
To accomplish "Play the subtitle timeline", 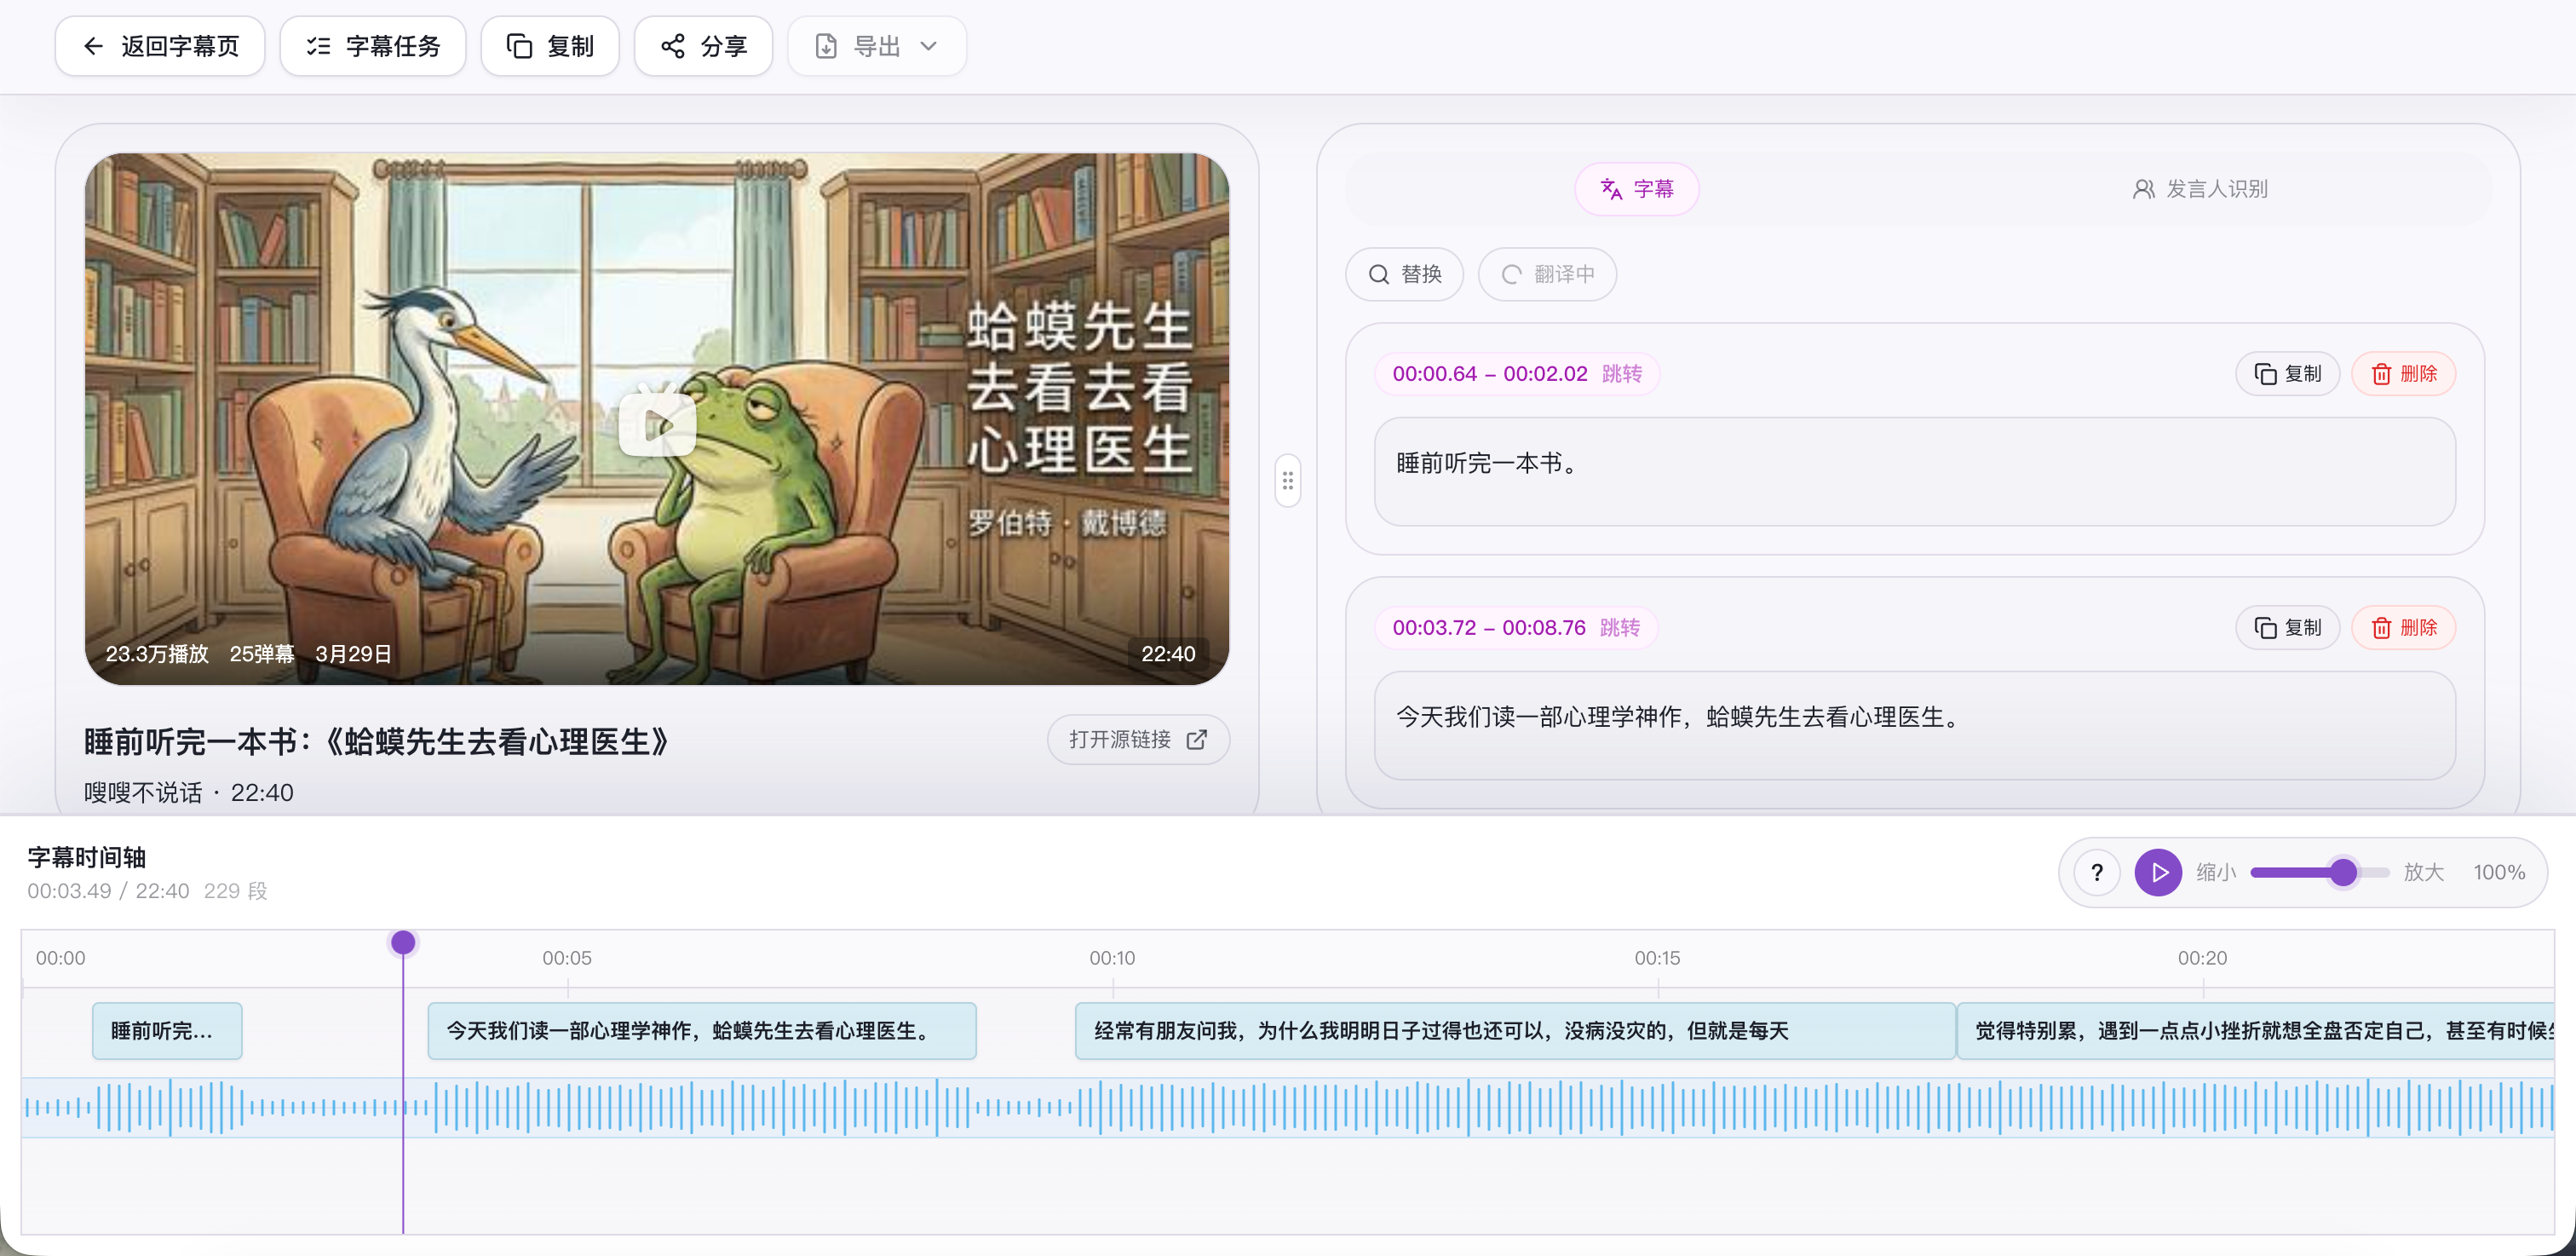I will (2159, 873).
